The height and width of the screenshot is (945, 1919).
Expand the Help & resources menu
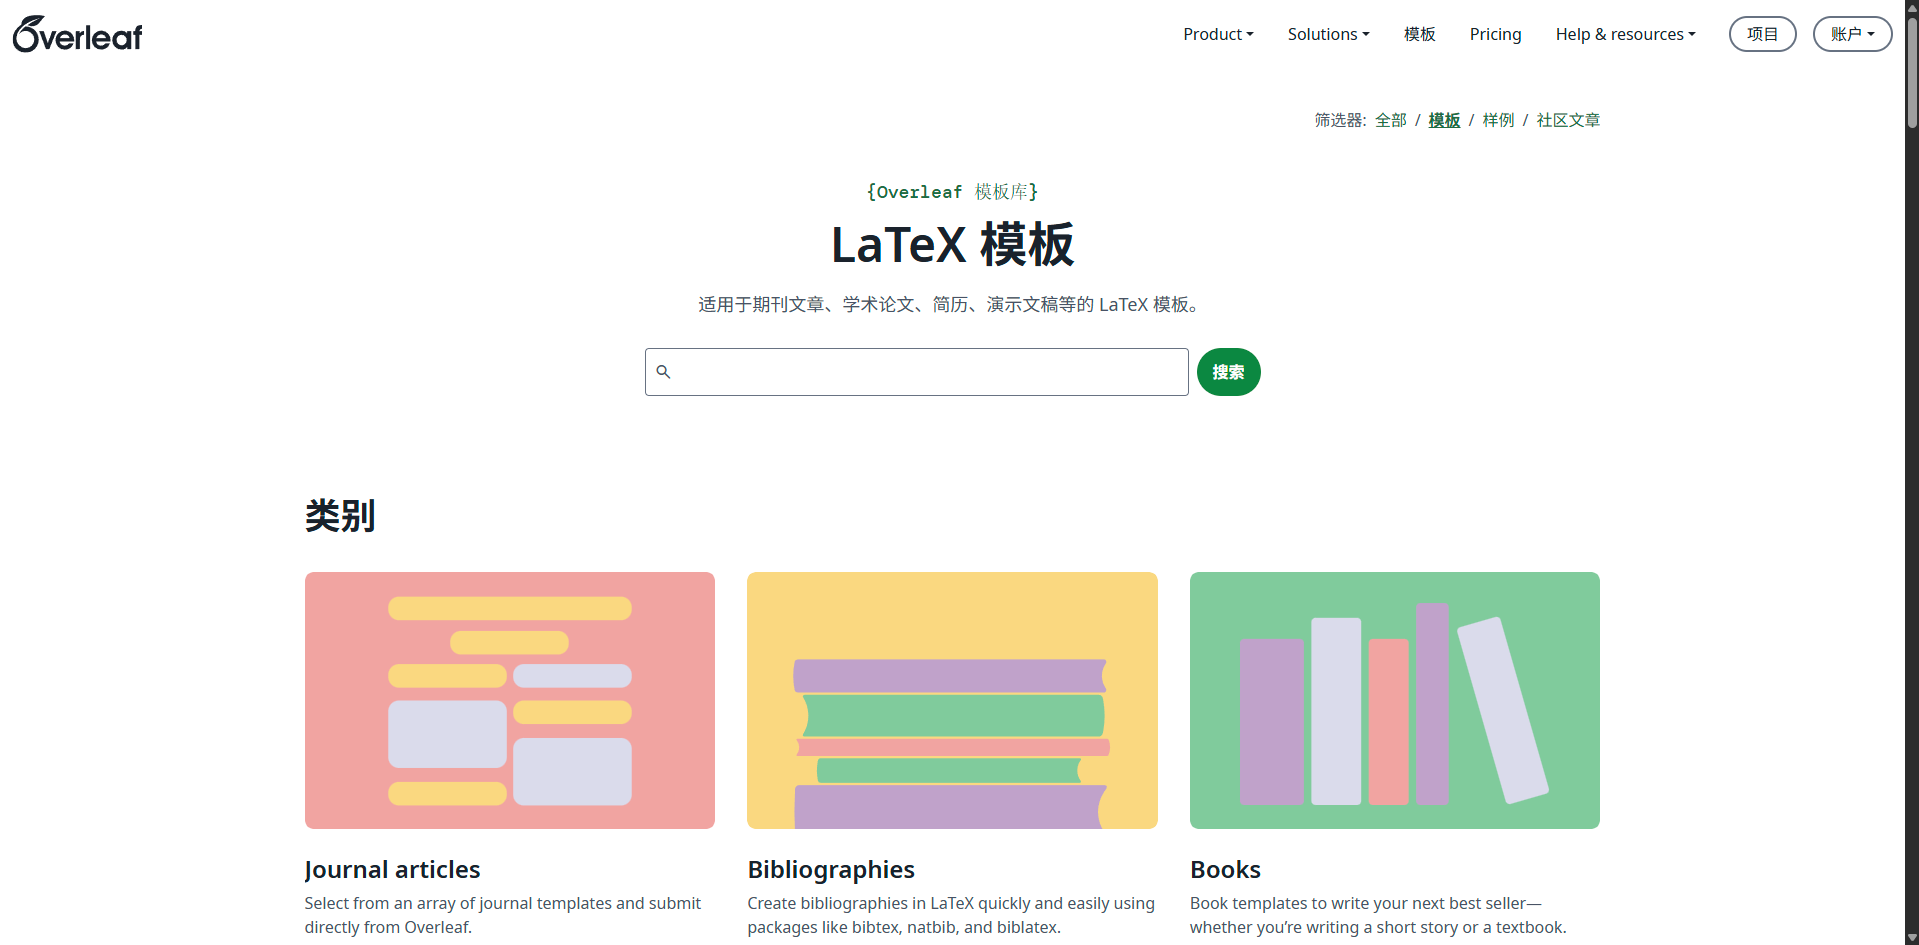(1624, 33)
